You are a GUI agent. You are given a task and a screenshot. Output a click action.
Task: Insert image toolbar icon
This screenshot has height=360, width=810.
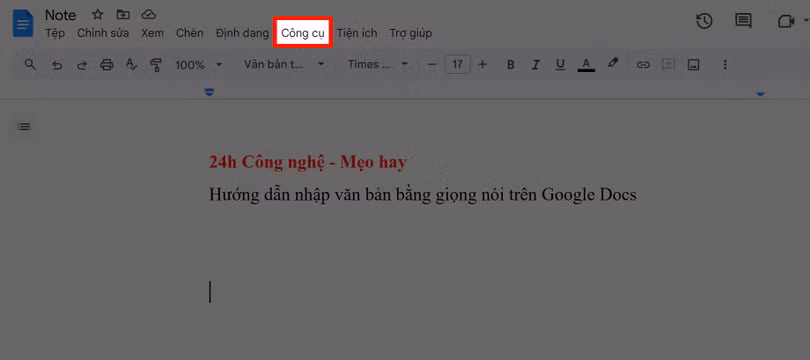[x=693, y=65]
